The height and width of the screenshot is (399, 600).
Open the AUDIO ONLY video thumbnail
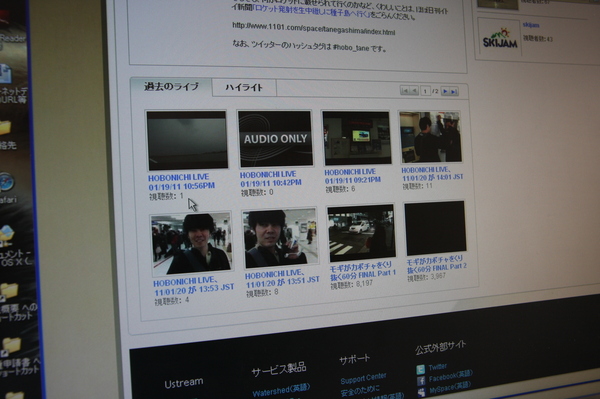[276, 138]
